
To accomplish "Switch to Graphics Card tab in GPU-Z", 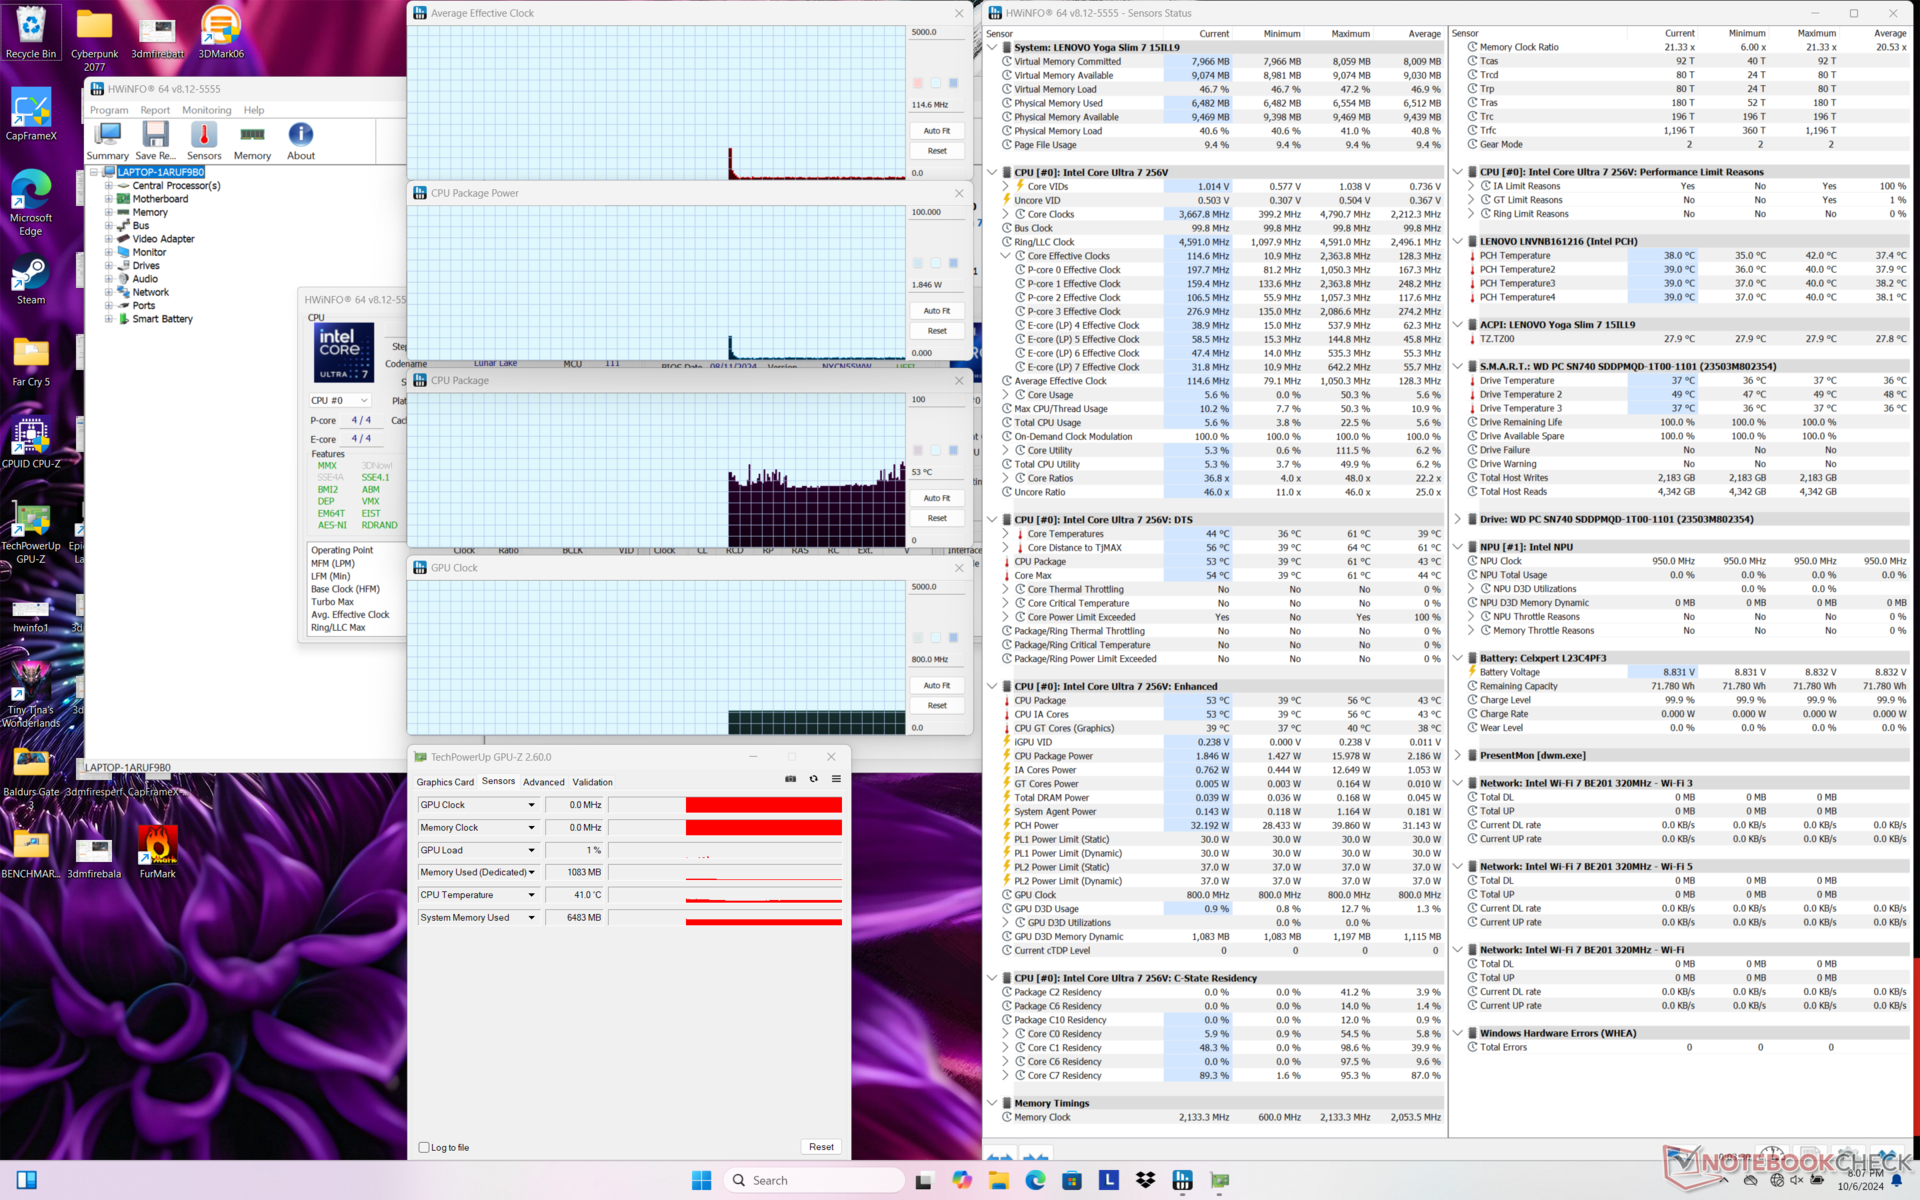I will (x=445, y=782).
